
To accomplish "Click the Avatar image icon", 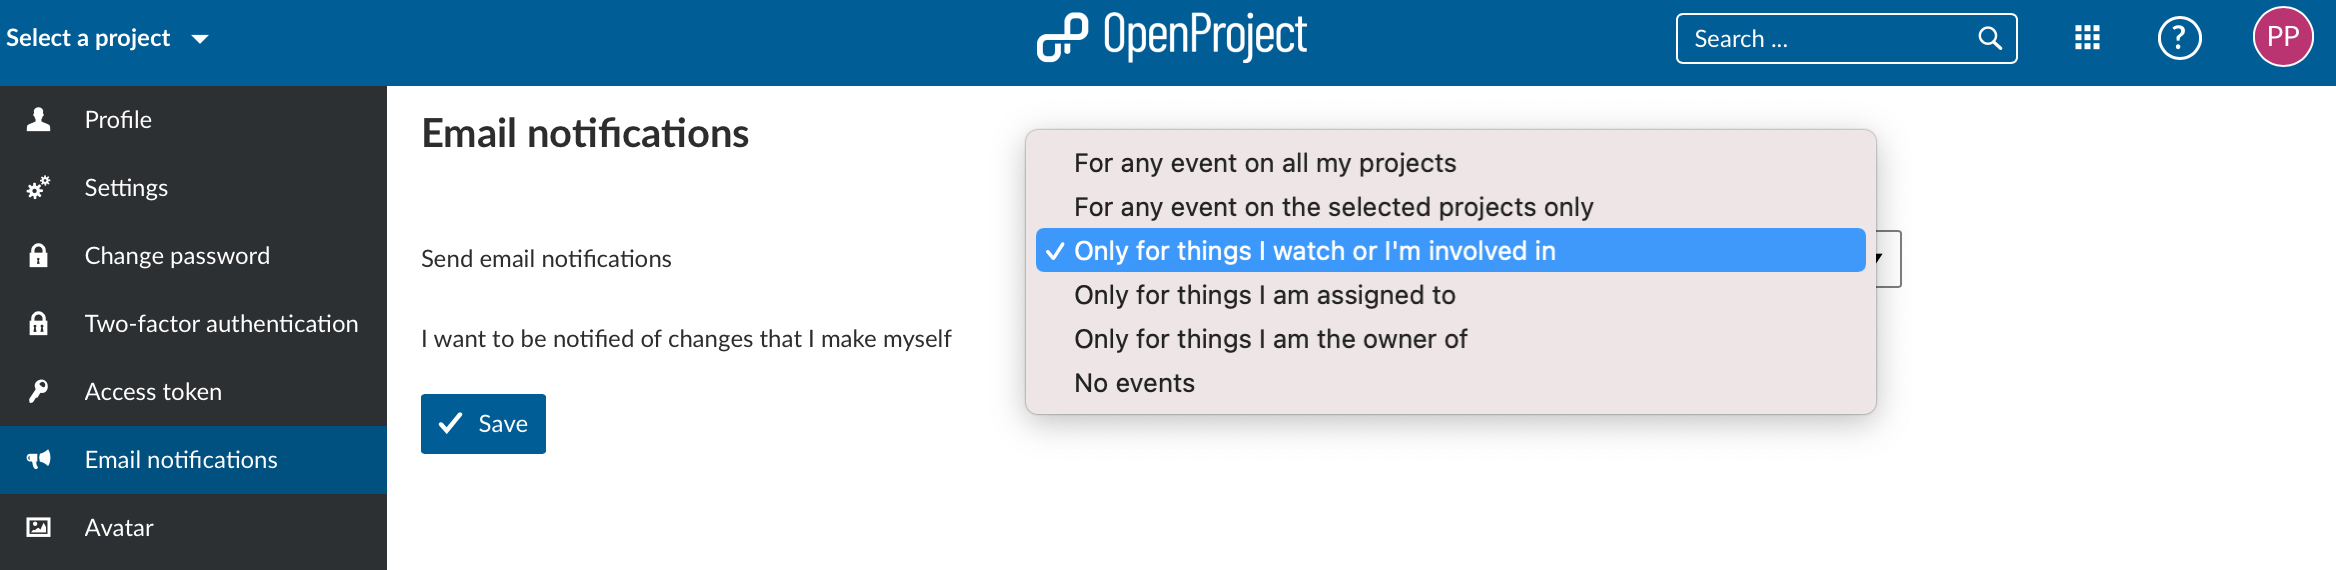I will pyautogui.click(x=39, y=528).
